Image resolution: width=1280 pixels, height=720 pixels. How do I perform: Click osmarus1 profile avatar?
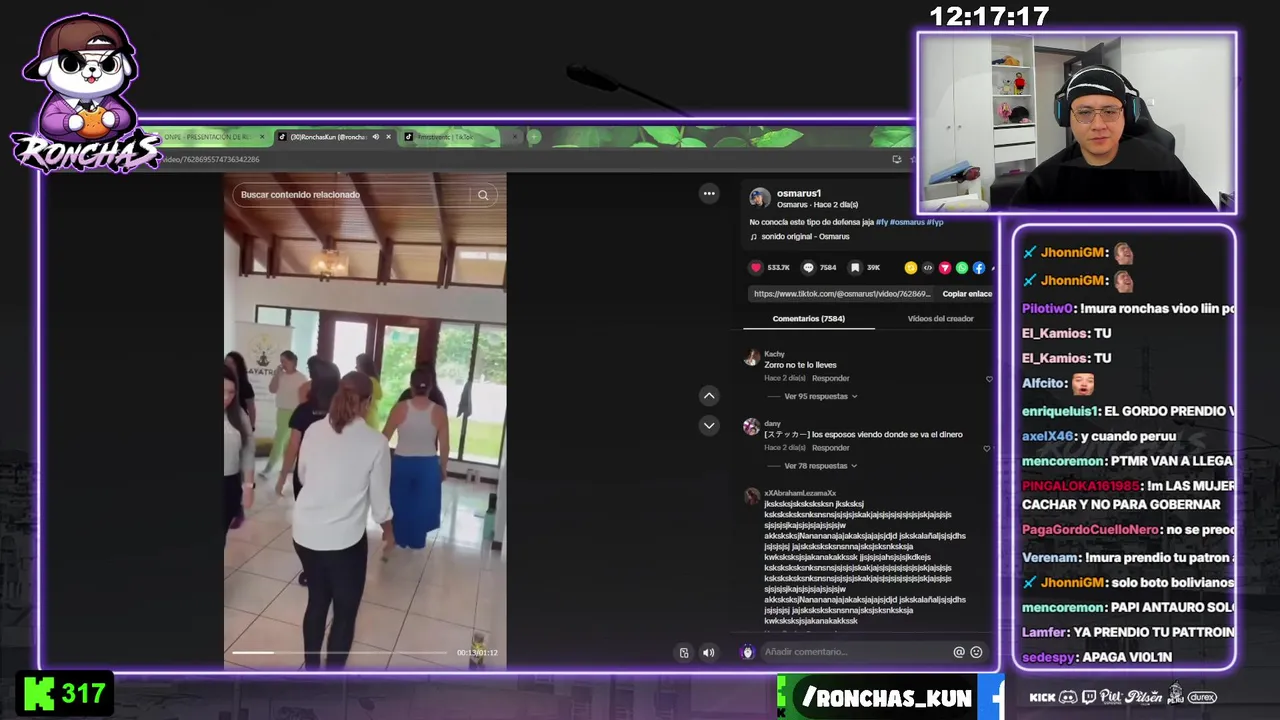(x=760, y=198)
